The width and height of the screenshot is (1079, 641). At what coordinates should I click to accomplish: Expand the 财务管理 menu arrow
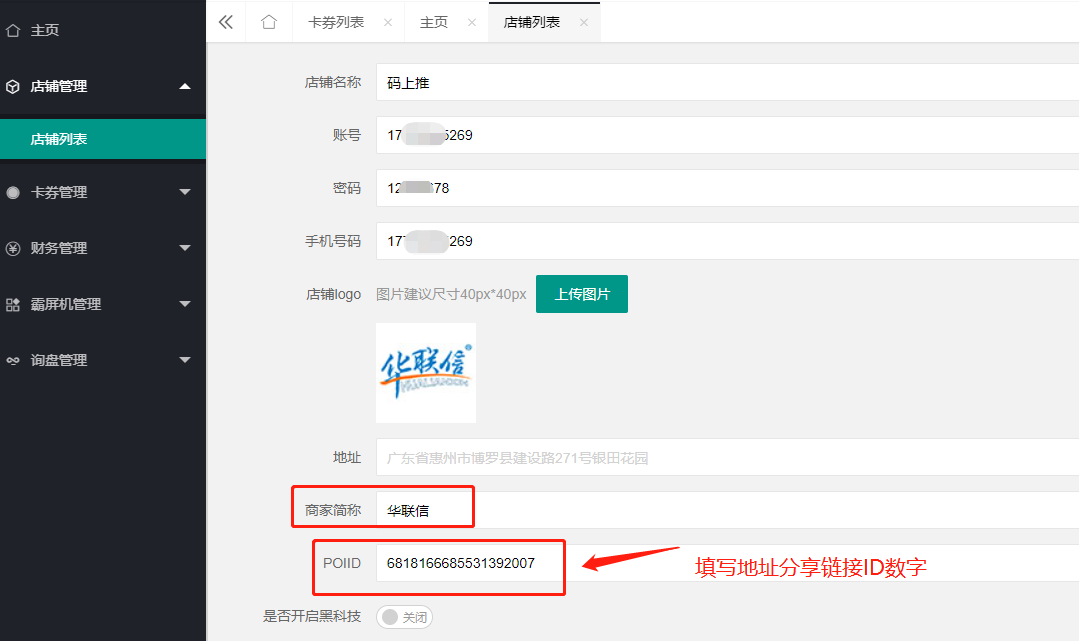pos(184,248)
